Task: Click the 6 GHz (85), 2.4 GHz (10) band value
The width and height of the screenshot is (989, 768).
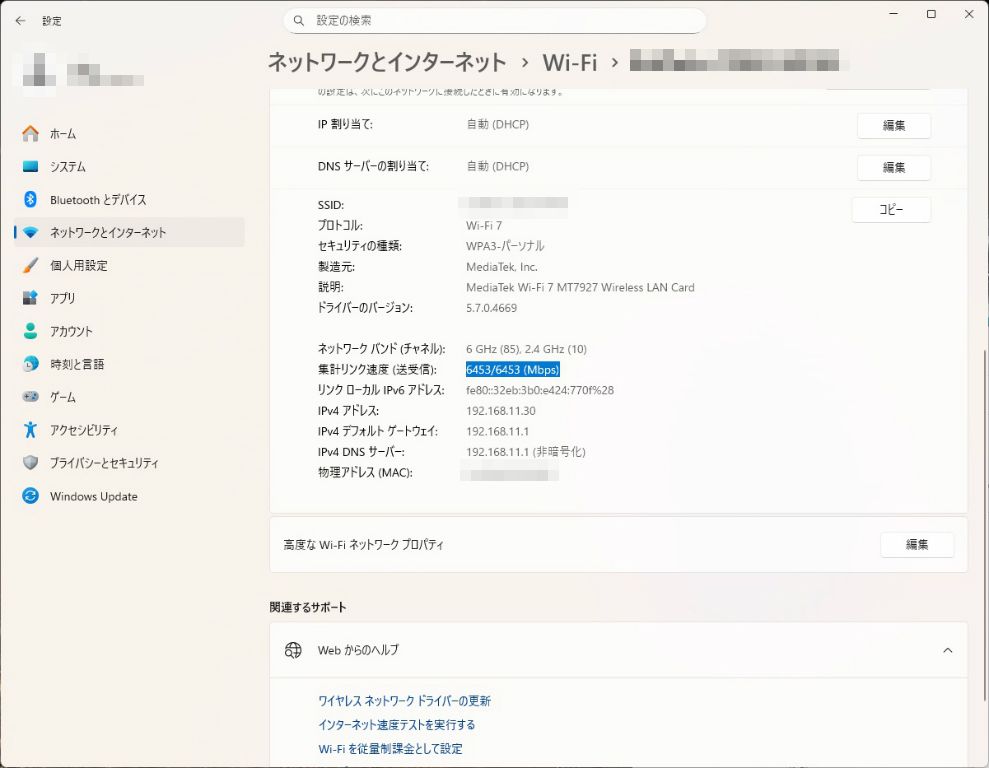Action: 527,349
